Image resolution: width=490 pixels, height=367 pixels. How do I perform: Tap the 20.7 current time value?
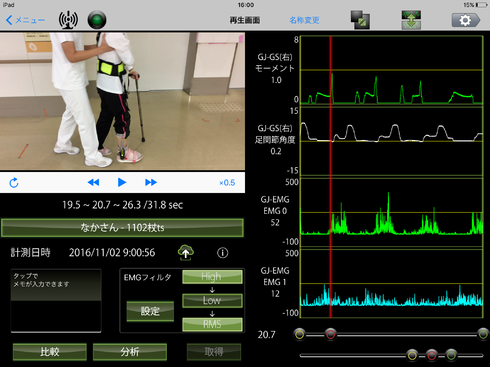point(266,334)
